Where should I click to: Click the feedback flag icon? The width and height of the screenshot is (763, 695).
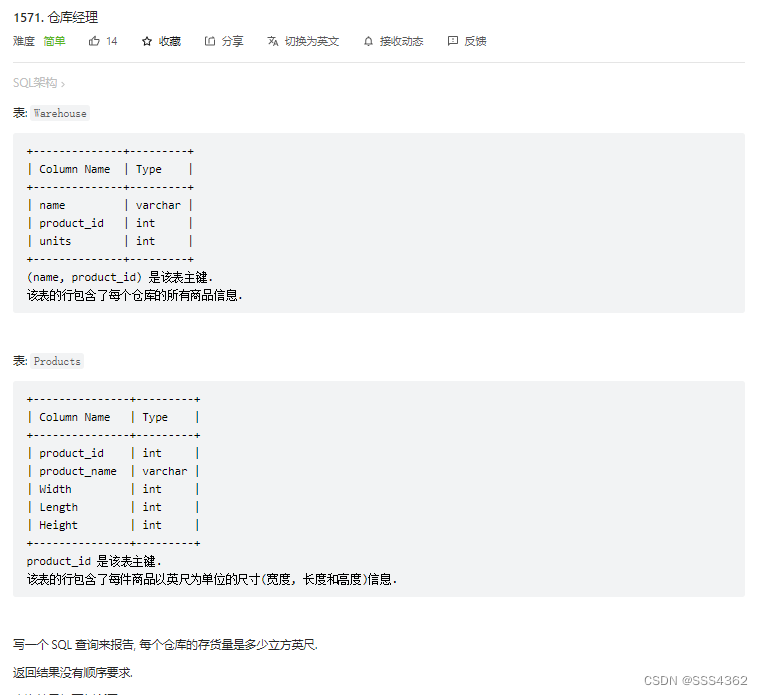tap(453, 41)
